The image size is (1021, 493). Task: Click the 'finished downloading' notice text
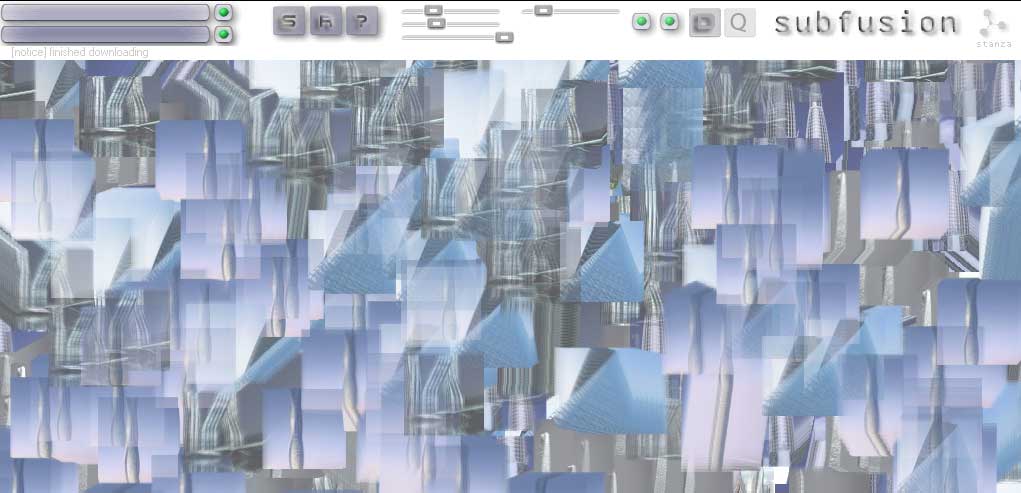click(x=79, y=52)
